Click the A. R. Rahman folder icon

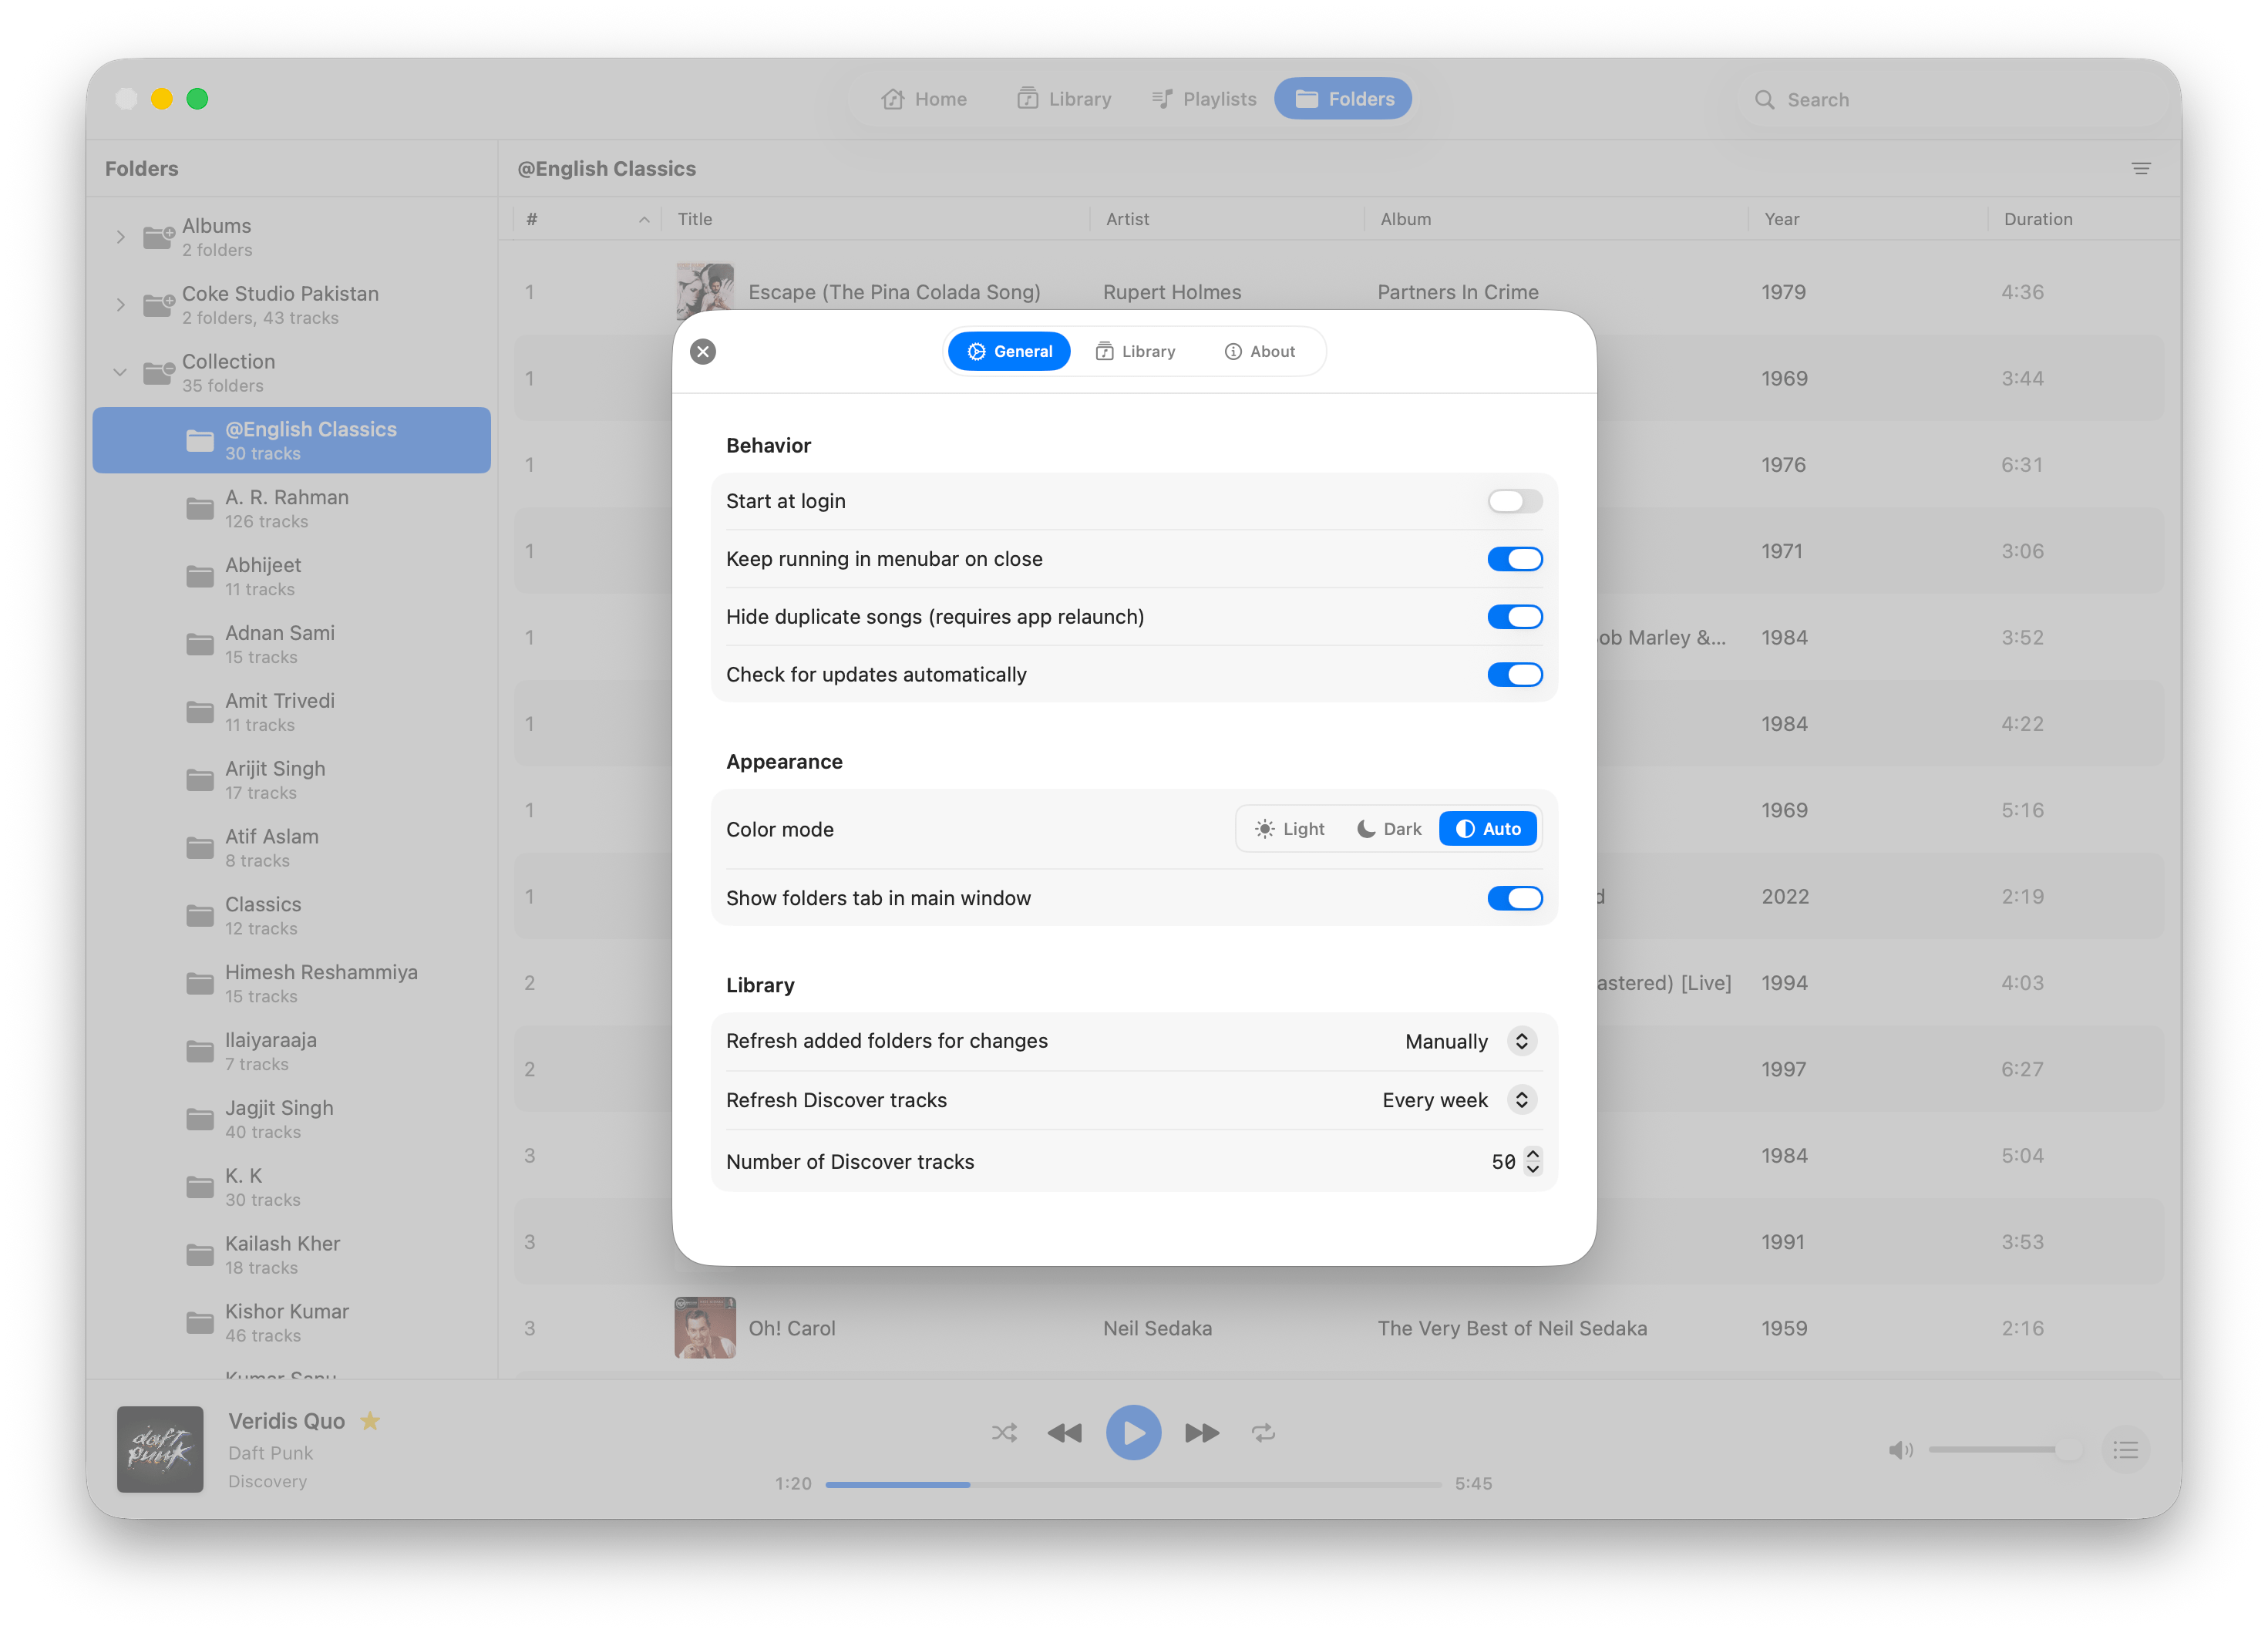(x=200, y=509)
